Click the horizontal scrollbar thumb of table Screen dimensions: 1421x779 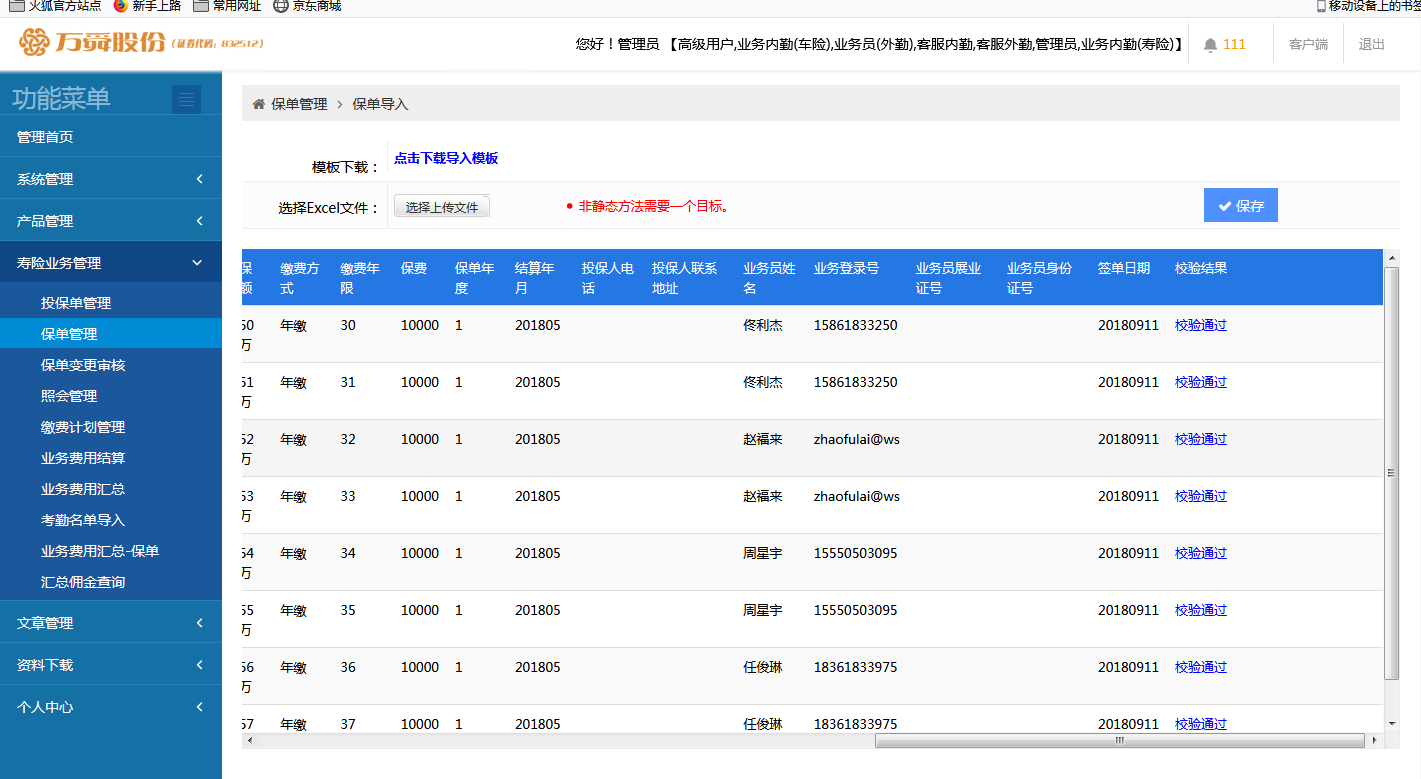pyautogui.click(x=1119, y=741)
